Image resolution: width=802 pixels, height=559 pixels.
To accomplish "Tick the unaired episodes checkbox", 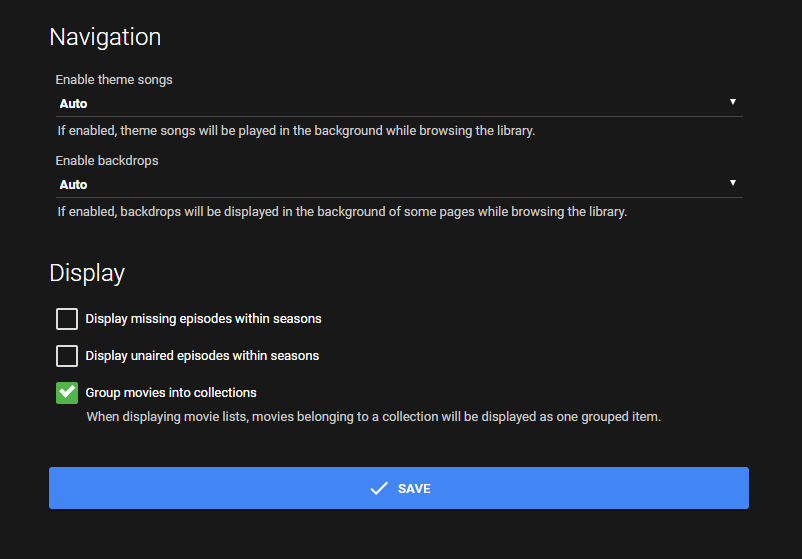I will pyautogui.click(x=67, y=356).
